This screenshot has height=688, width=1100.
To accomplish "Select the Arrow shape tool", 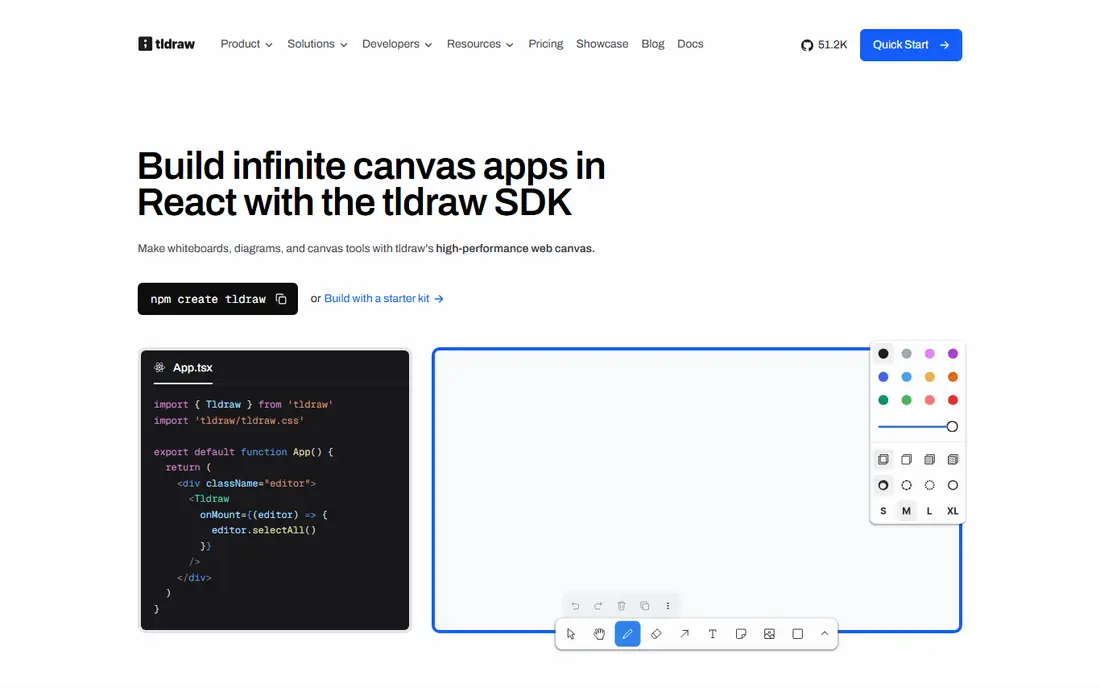I will tap(684, 634).
